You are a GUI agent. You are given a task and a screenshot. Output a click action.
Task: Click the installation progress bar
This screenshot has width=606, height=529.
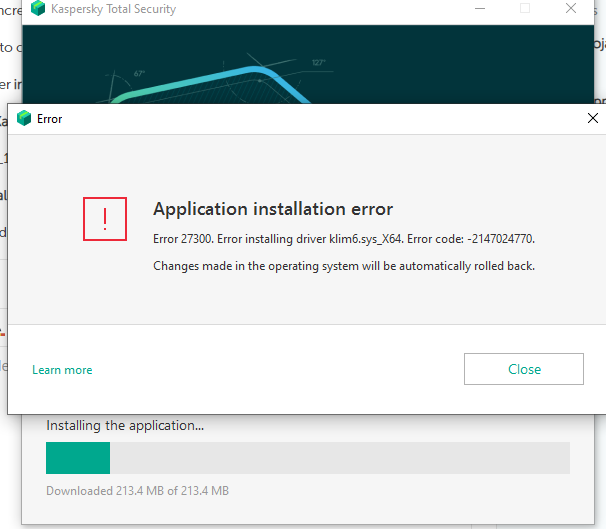(x=308, y=458)
